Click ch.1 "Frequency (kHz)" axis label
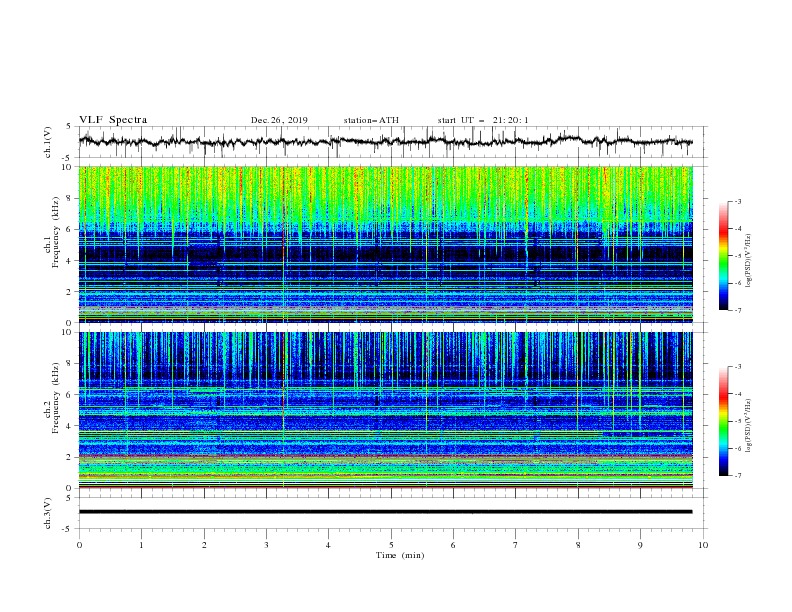792x612 pixels. click(56, 233)
